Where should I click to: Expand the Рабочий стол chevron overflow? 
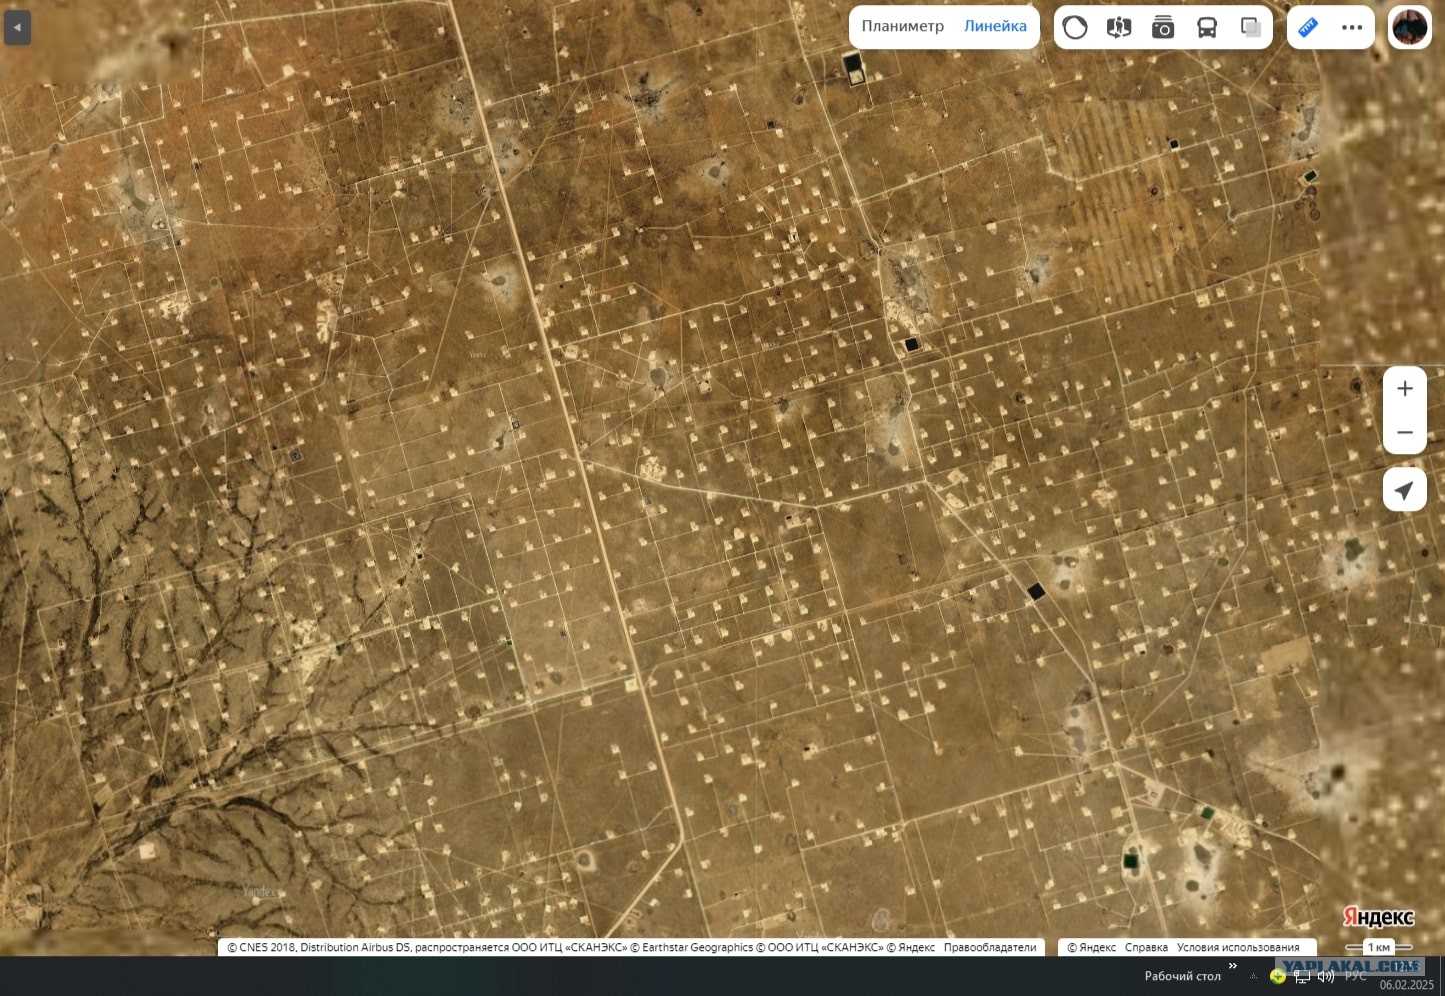[x=1233, y=966]
